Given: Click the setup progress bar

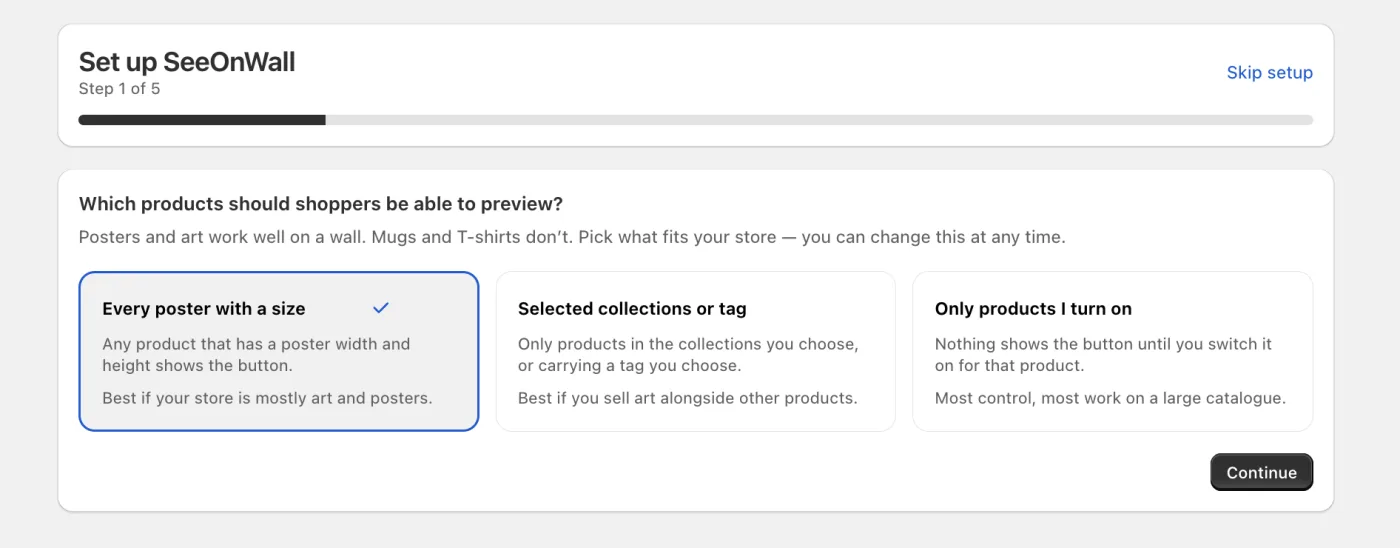Looking at the screenshot, I should [x=696, y=120].
